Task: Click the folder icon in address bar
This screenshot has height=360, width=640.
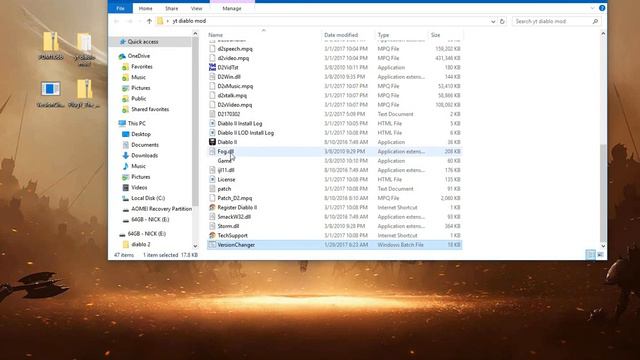Action: pyautogui.click(x=160, y=21)
